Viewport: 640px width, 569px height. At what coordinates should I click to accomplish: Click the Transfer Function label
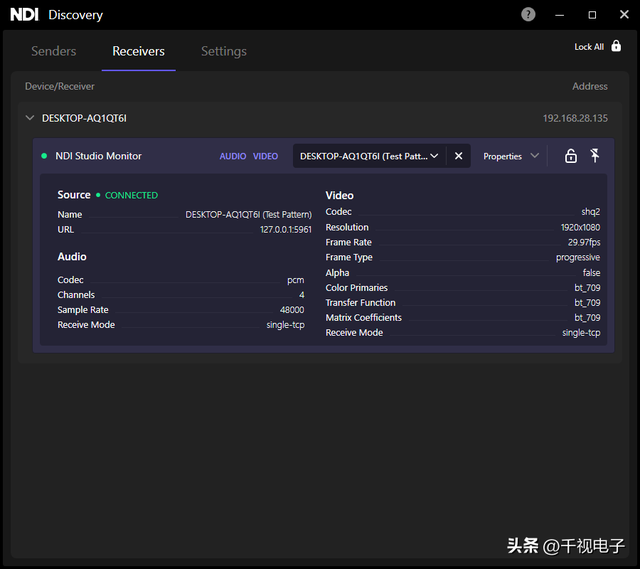360,303
